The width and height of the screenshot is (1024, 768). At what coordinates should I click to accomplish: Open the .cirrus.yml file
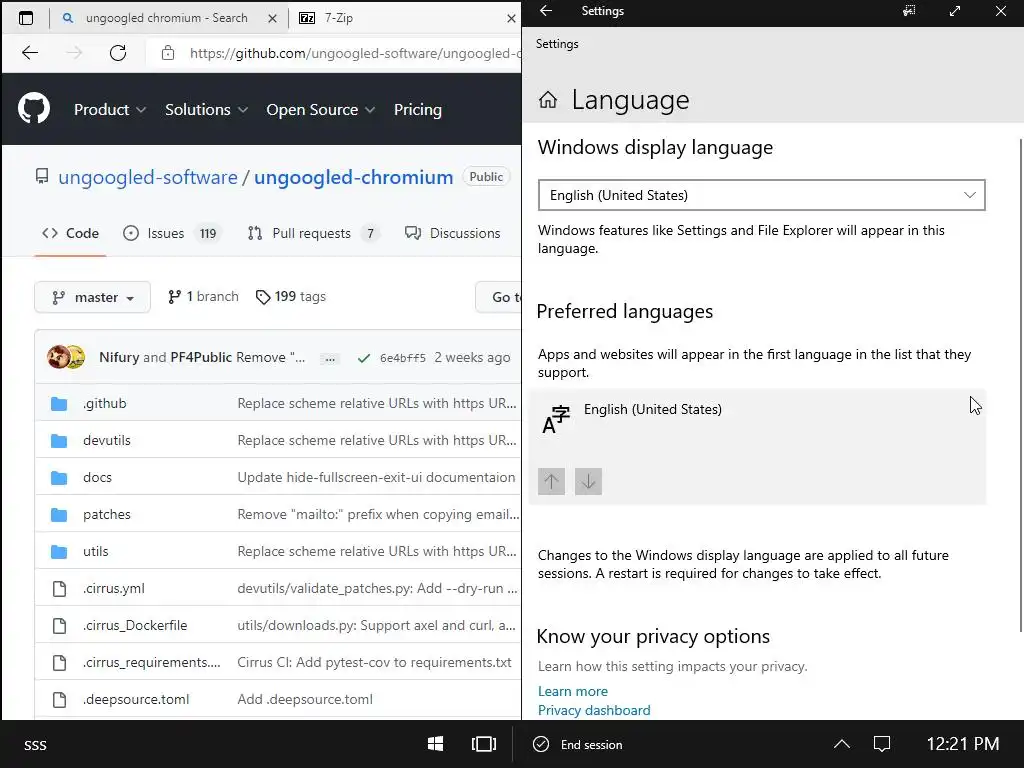tap(114, 588)
